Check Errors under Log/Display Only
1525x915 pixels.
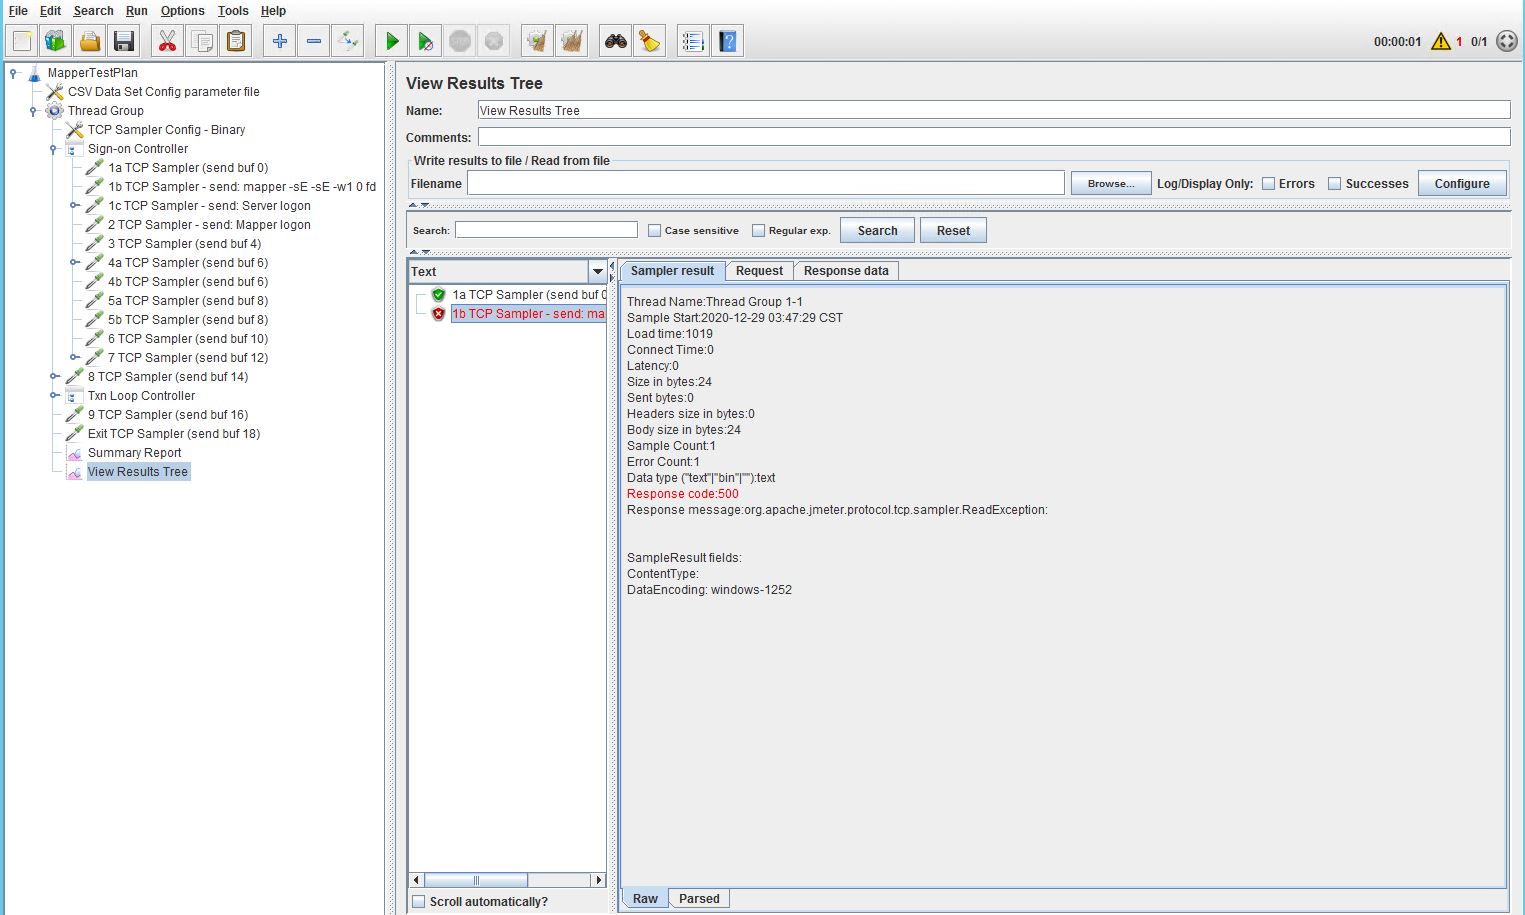[1271, 183]
